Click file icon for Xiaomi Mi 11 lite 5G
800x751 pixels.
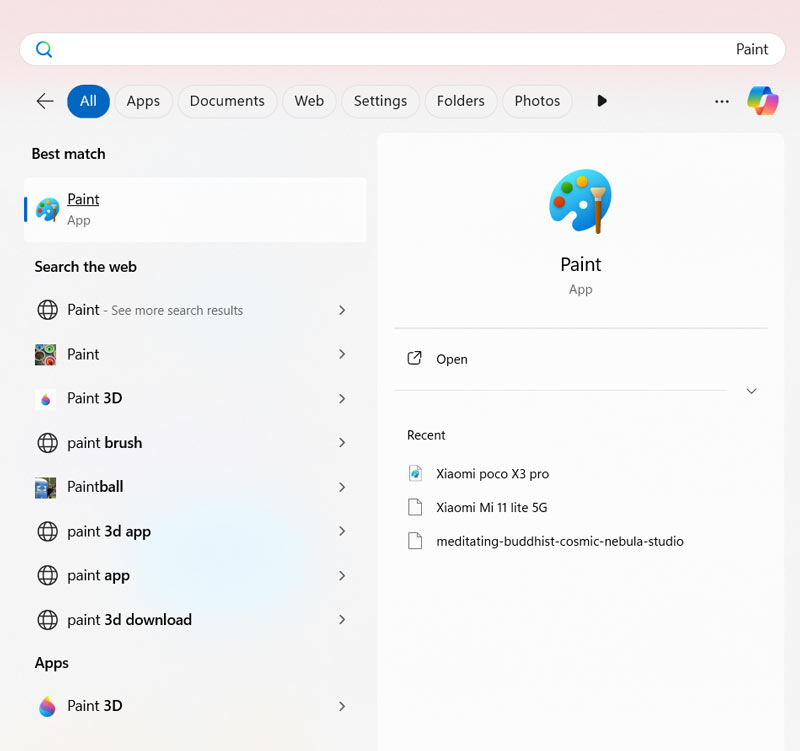point(415,507)
